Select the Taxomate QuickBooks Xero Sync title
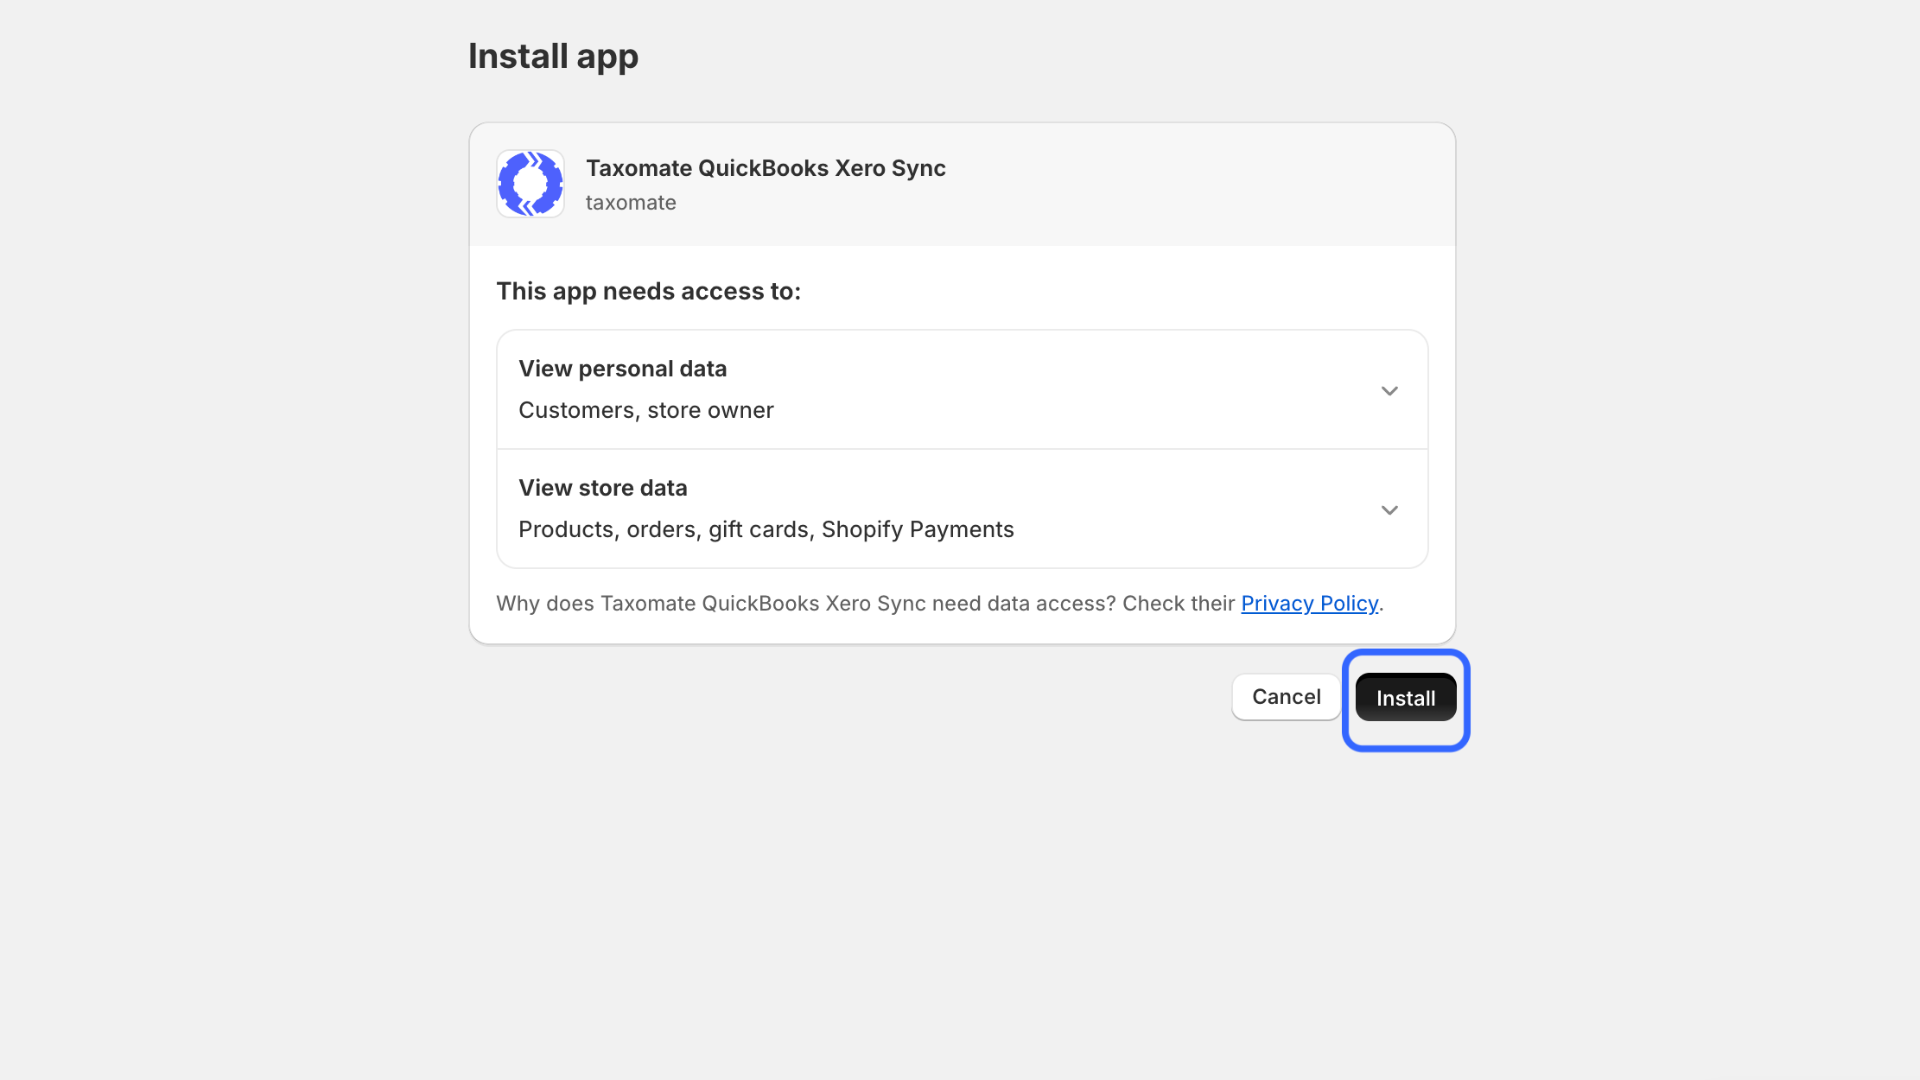Screen dimensions: 1920x1080 tap(765, 168)
